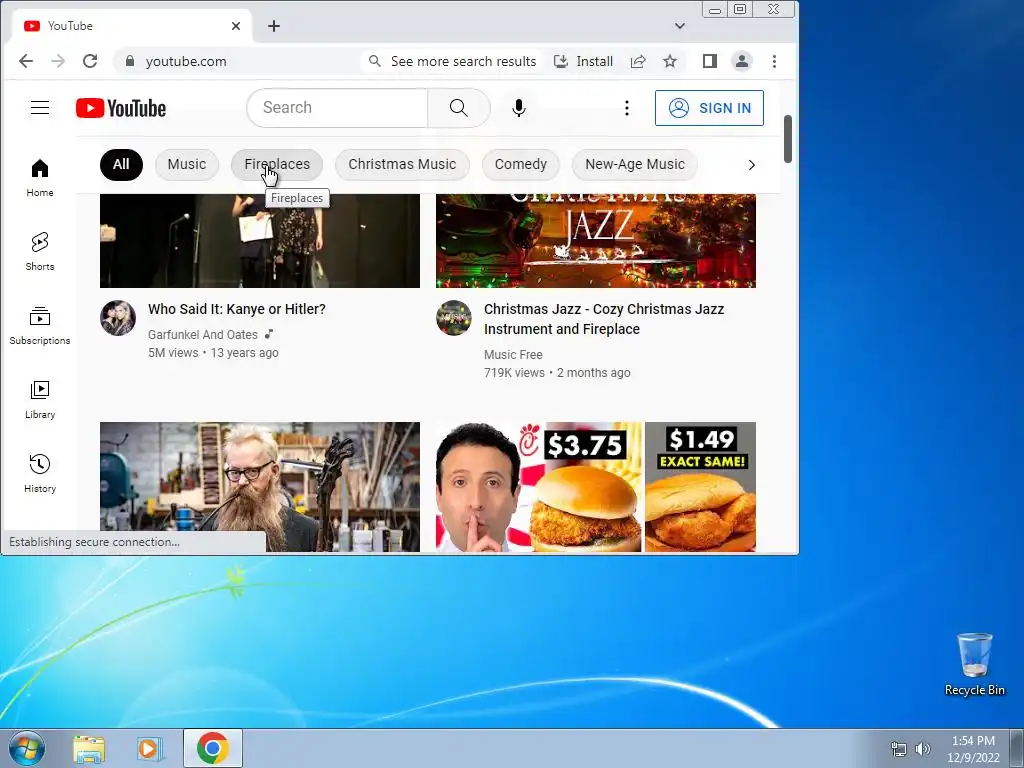Screen dimensions: 1024x768
Task: Open Chrome three-dot menu
Action: [x=775, y=61]
